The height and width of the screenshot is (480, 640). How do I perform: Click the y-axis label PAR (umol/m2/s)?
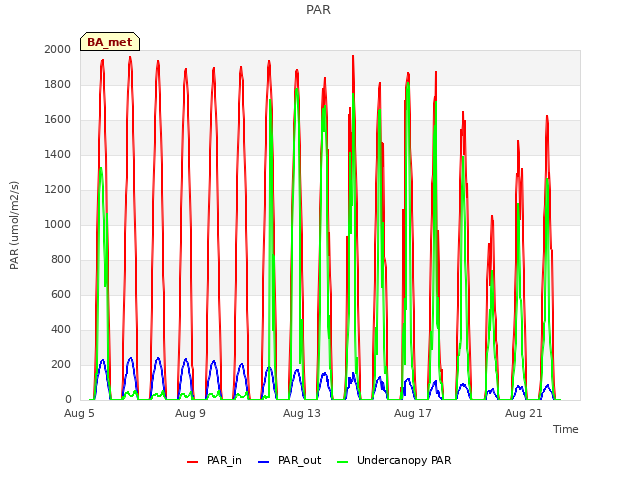14,225
